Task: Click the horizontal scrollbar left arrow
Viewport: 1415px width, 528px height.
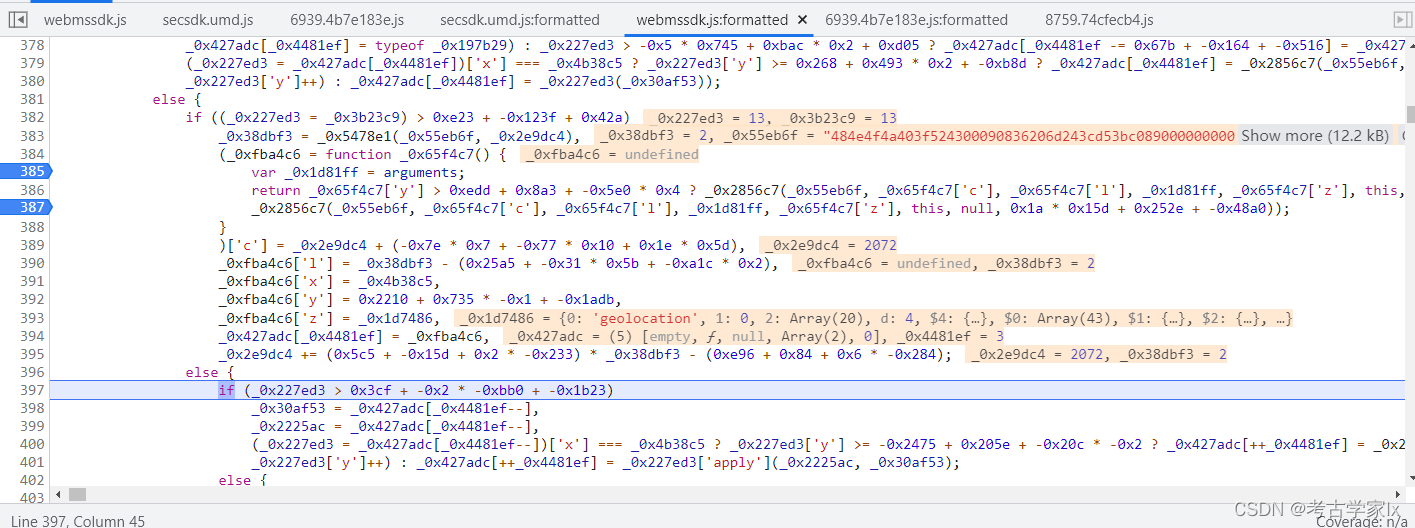Action: pyautogui.click(x=56, y=494)
